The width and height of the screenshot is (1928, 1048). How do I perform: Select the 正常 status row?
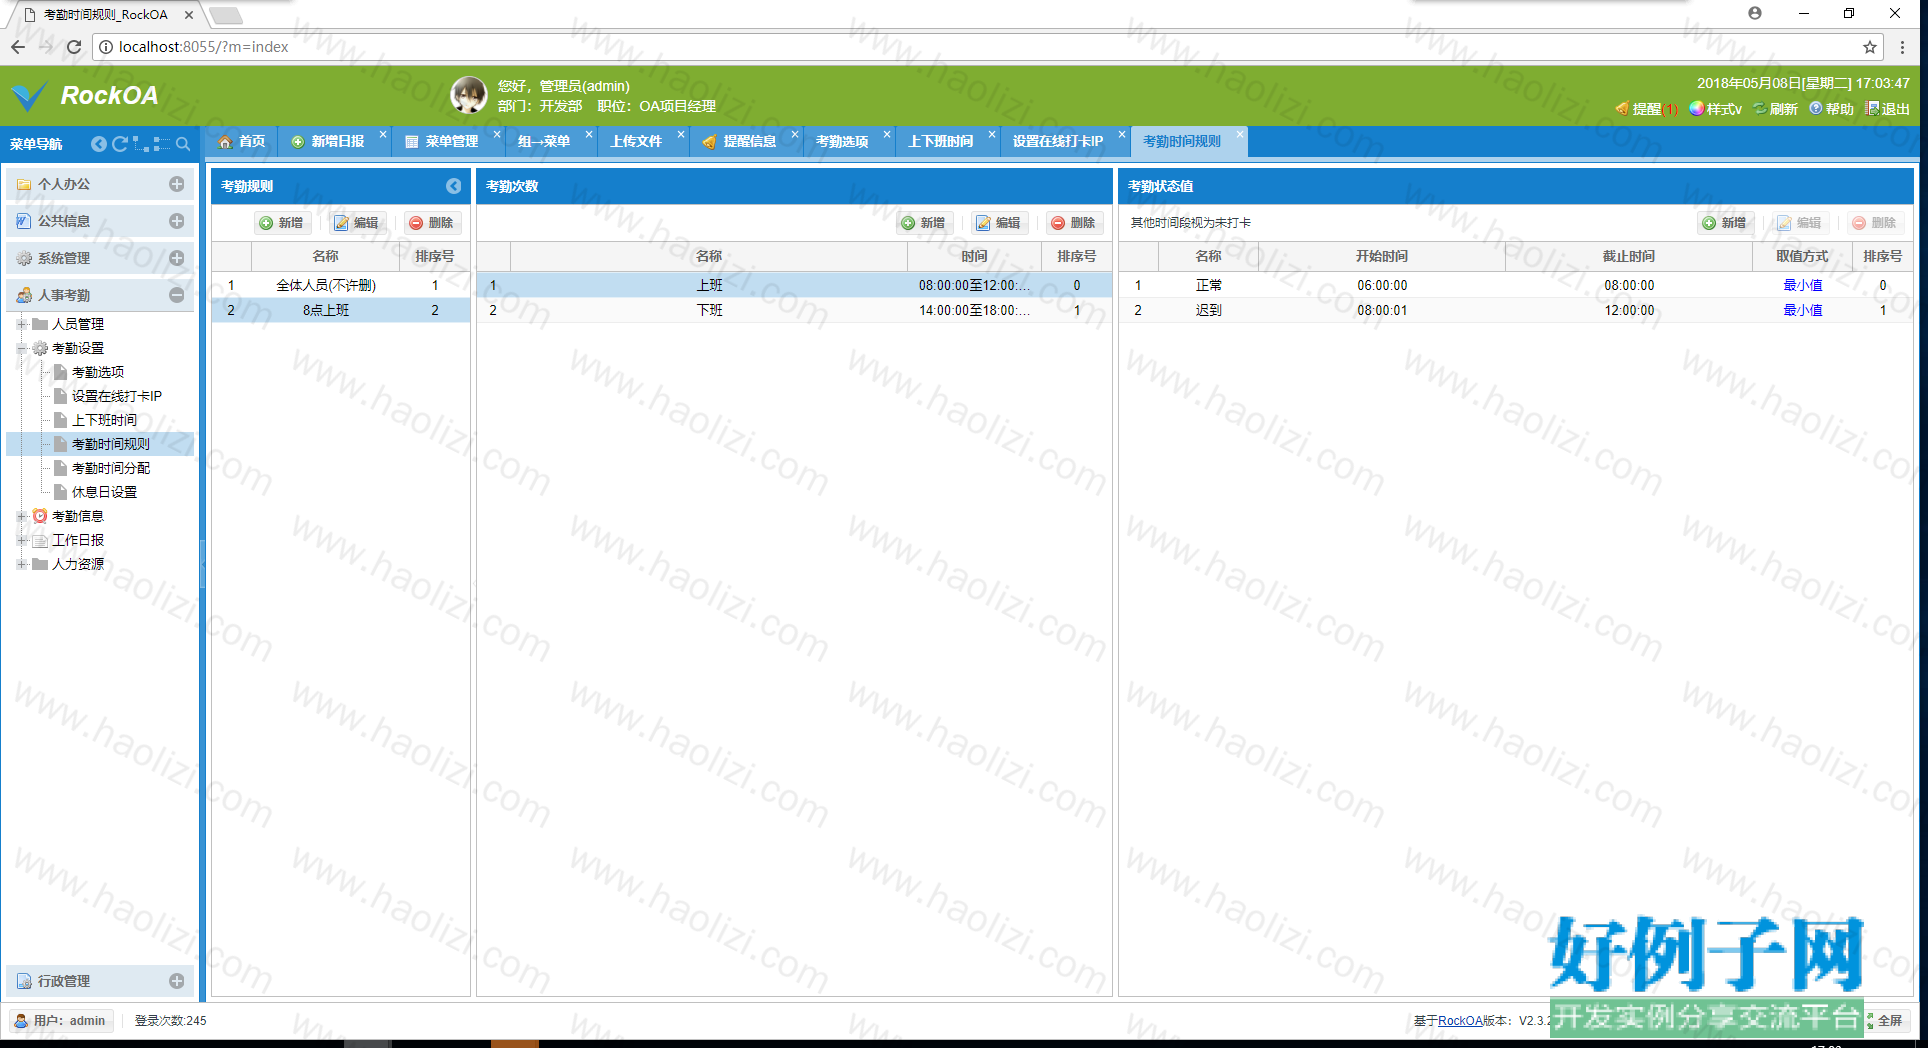pyautogui.click(x=1515, y=285)
